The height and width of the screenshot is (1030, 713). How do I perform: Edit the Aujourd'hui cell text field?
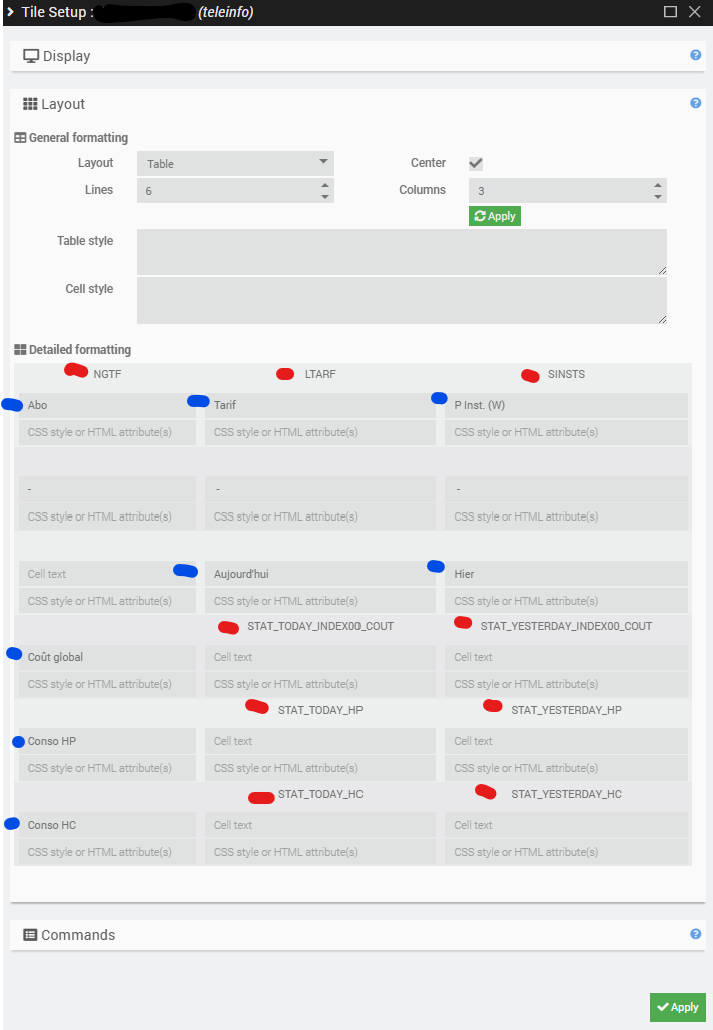(x=320, y=574)
